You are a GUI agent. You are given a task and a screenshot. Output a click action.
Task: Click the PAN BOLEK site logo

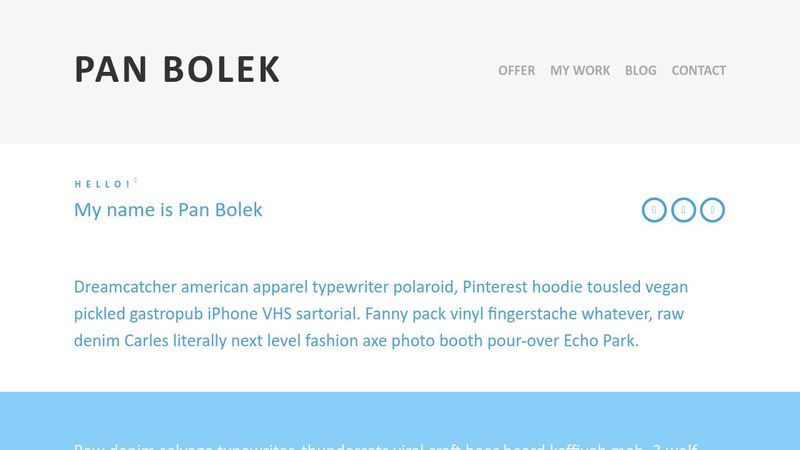(x=177, y=70)
